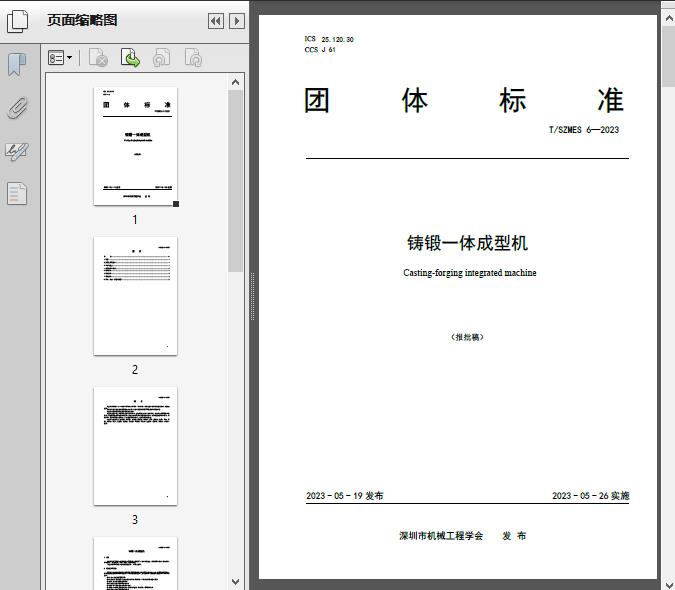Select page 1 thumbnail

135,146
